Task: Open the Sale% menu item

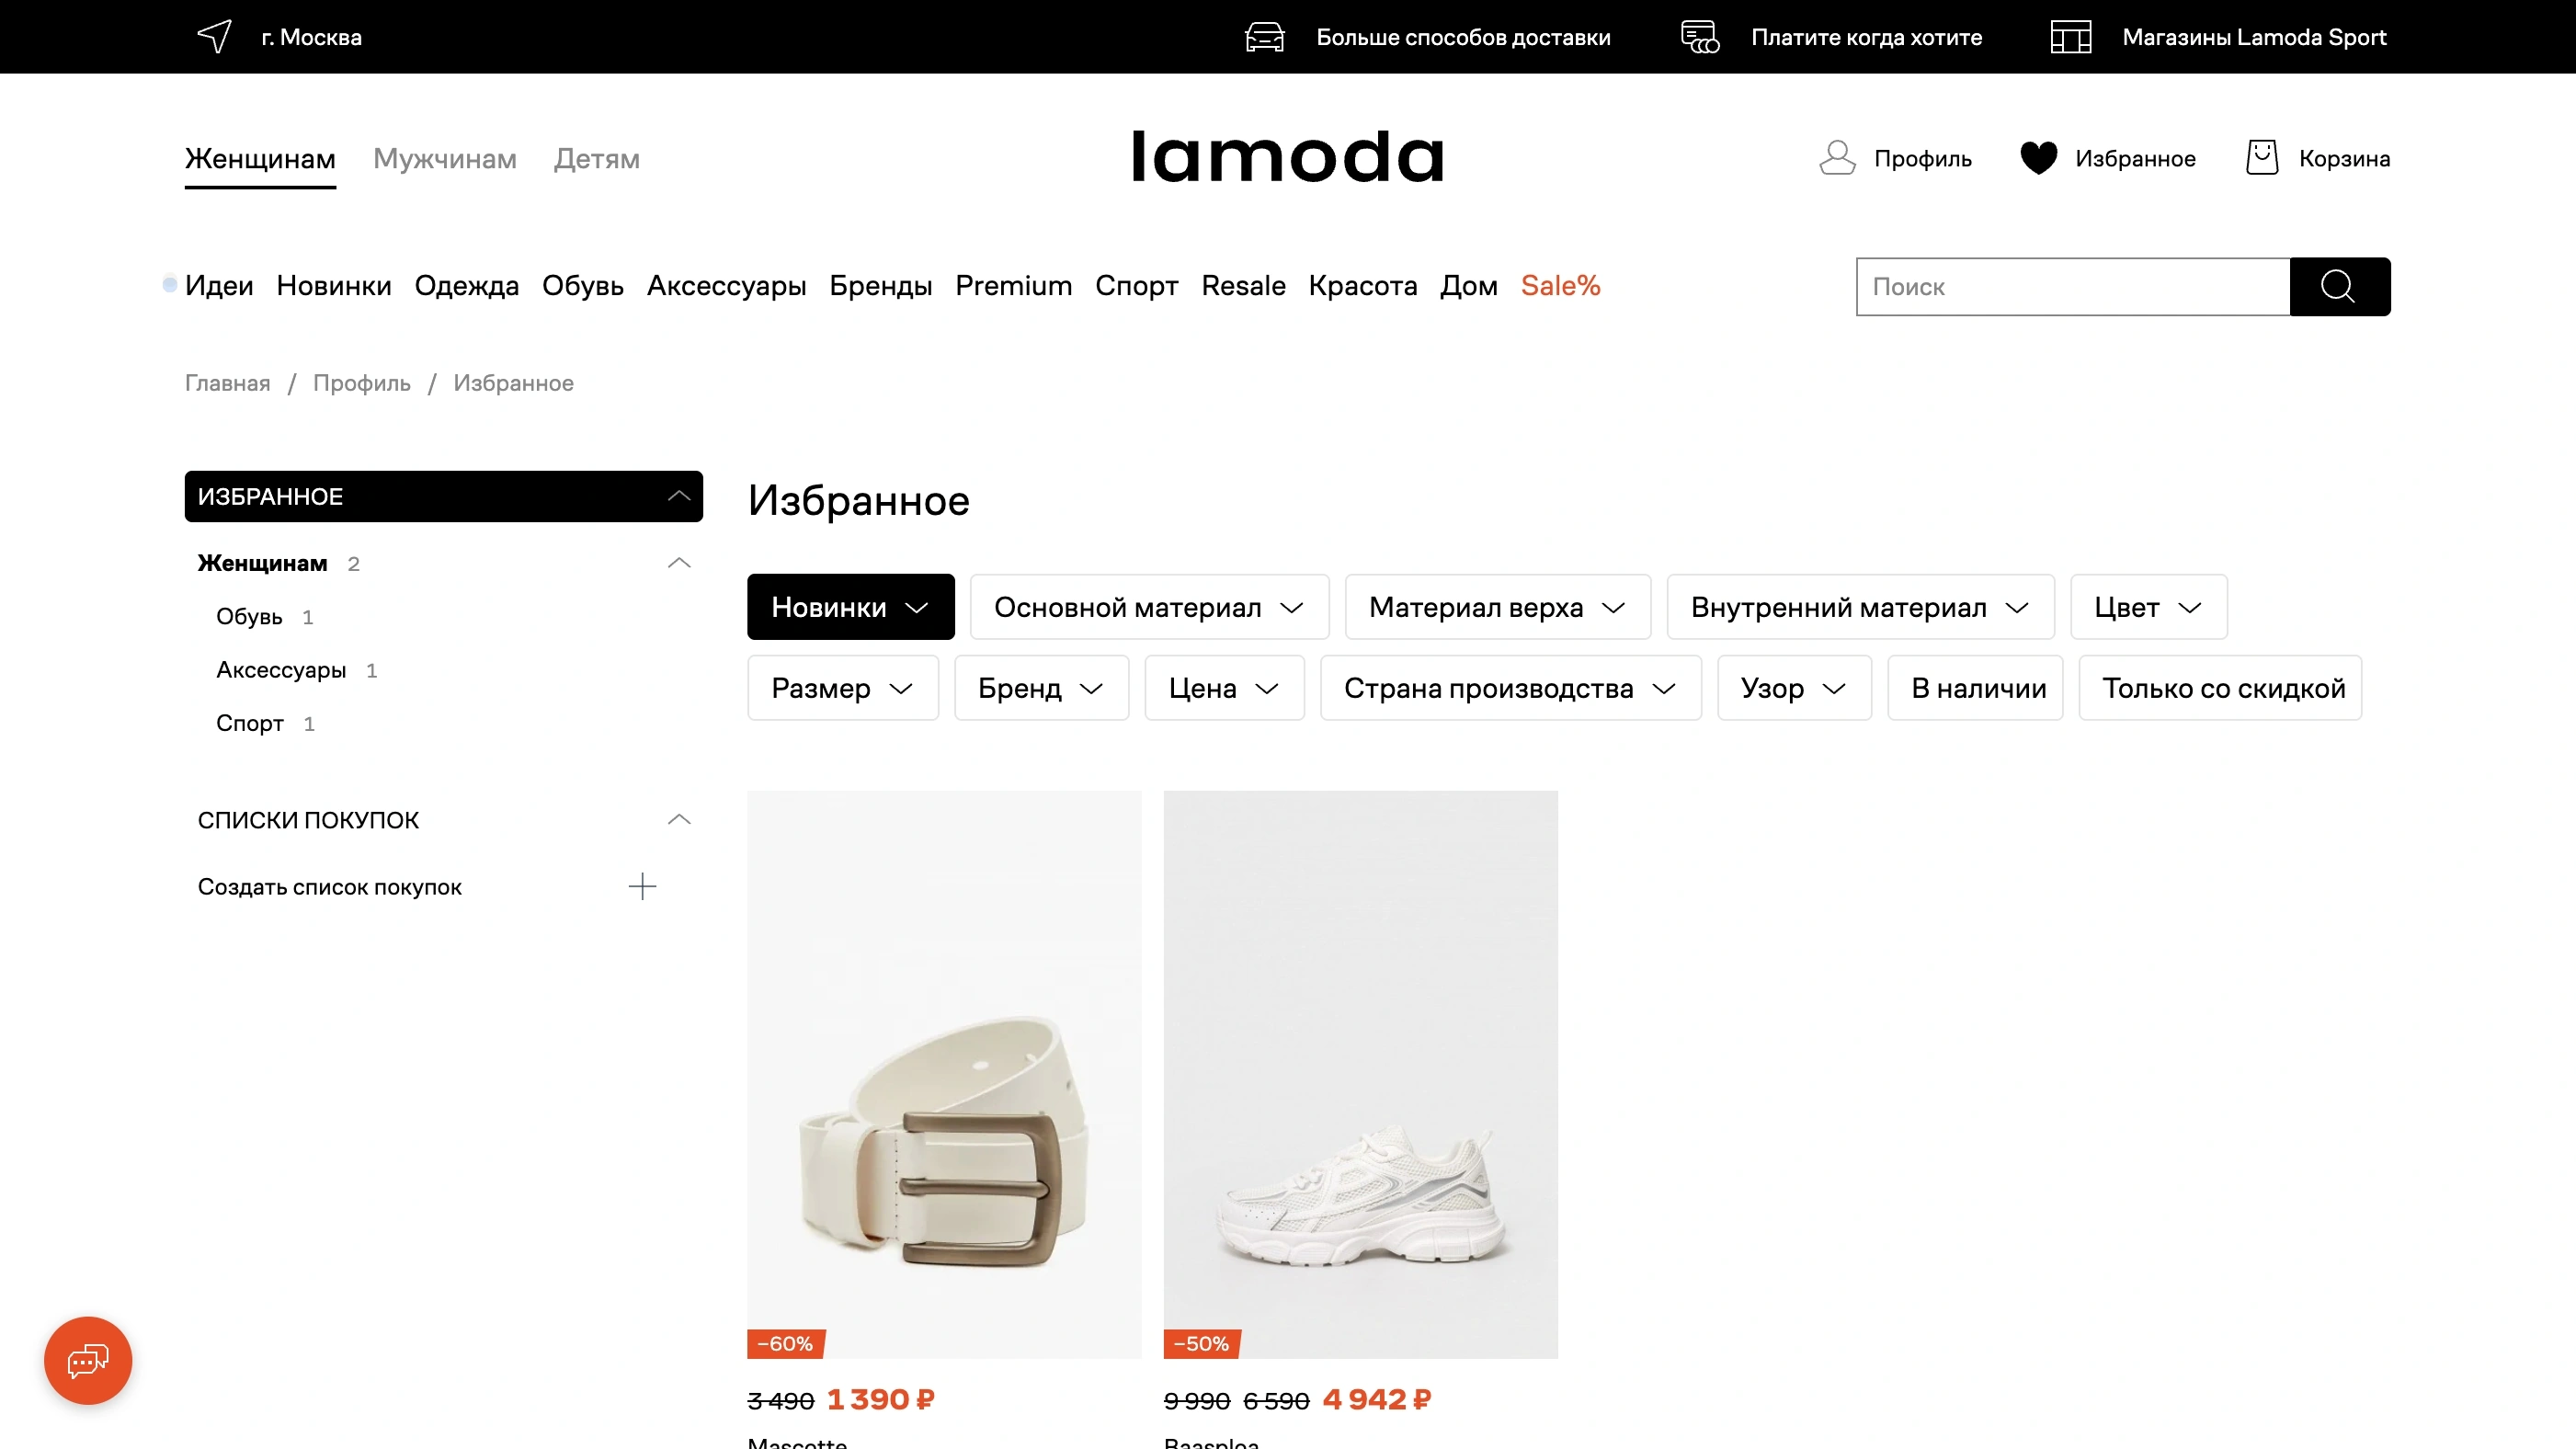Action: pos(1560,287)
